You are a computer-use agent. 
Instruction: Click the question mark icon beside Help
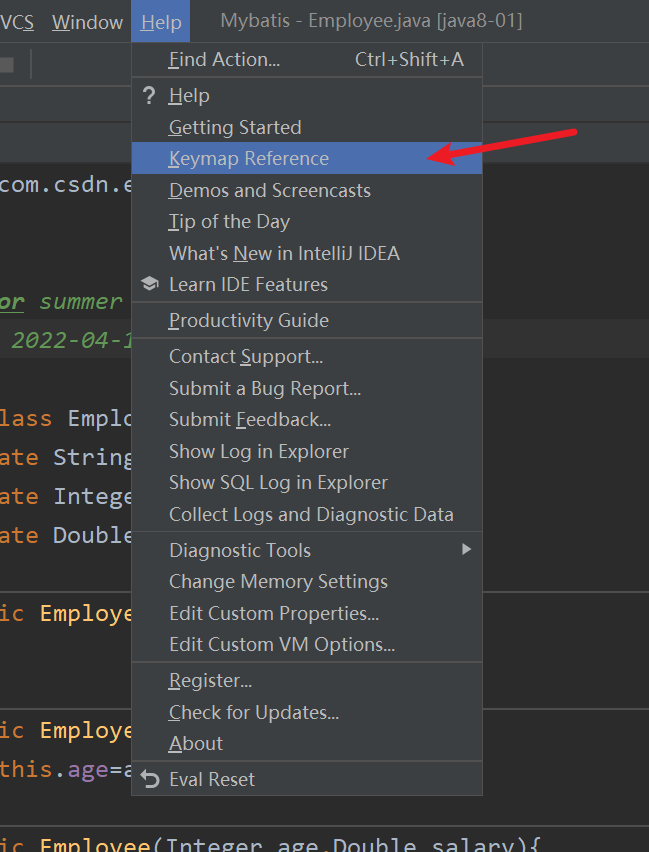coord(148,95)
